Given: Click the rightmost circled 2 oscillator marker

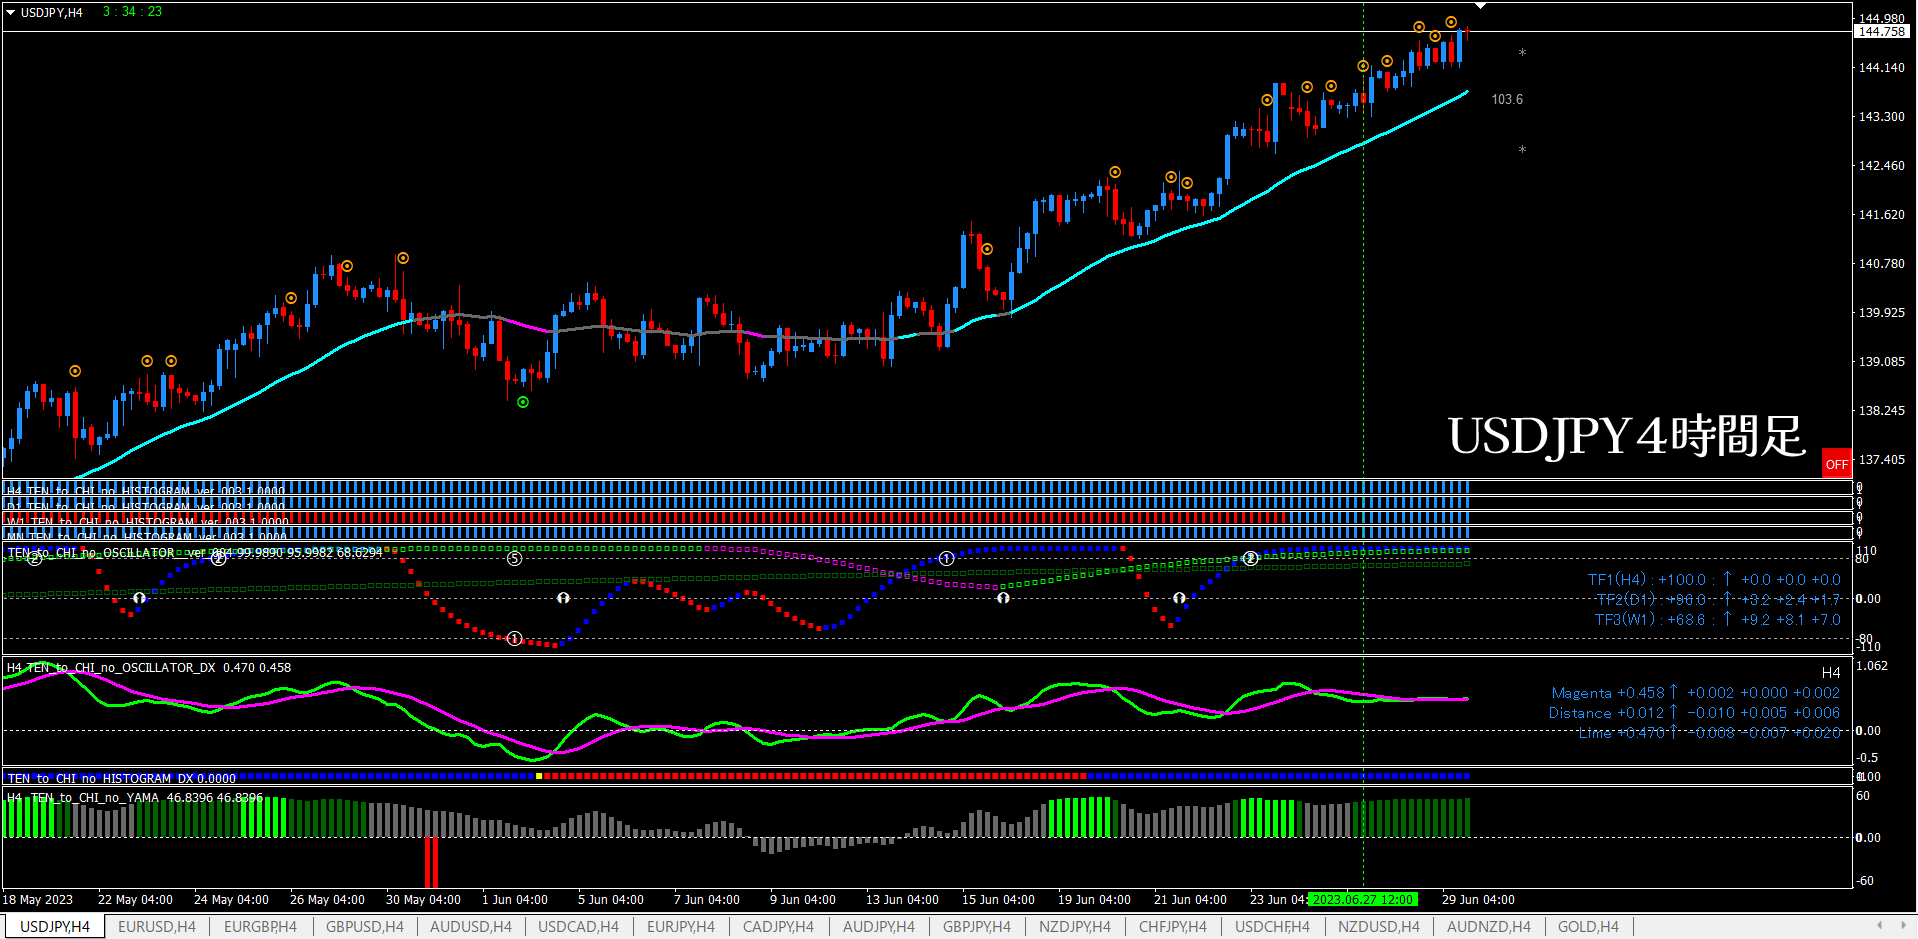Looking at the screenshot, I should [1250, 559].
